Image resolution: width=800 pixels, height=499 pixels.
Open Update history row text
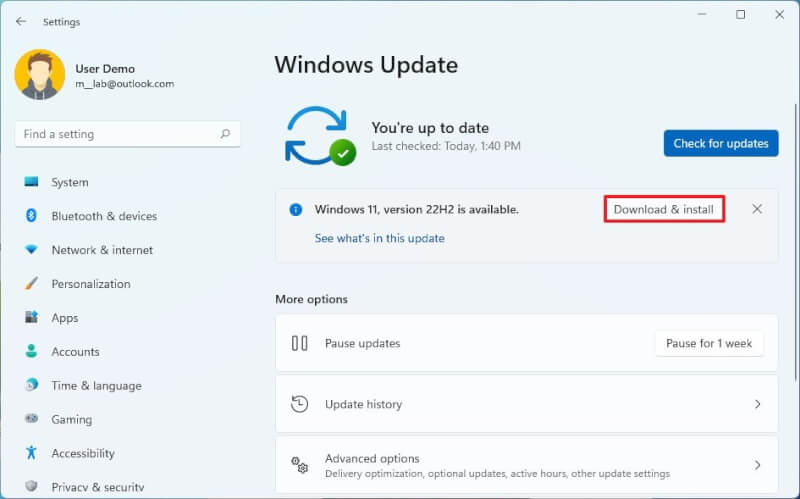tap(363, 404)
